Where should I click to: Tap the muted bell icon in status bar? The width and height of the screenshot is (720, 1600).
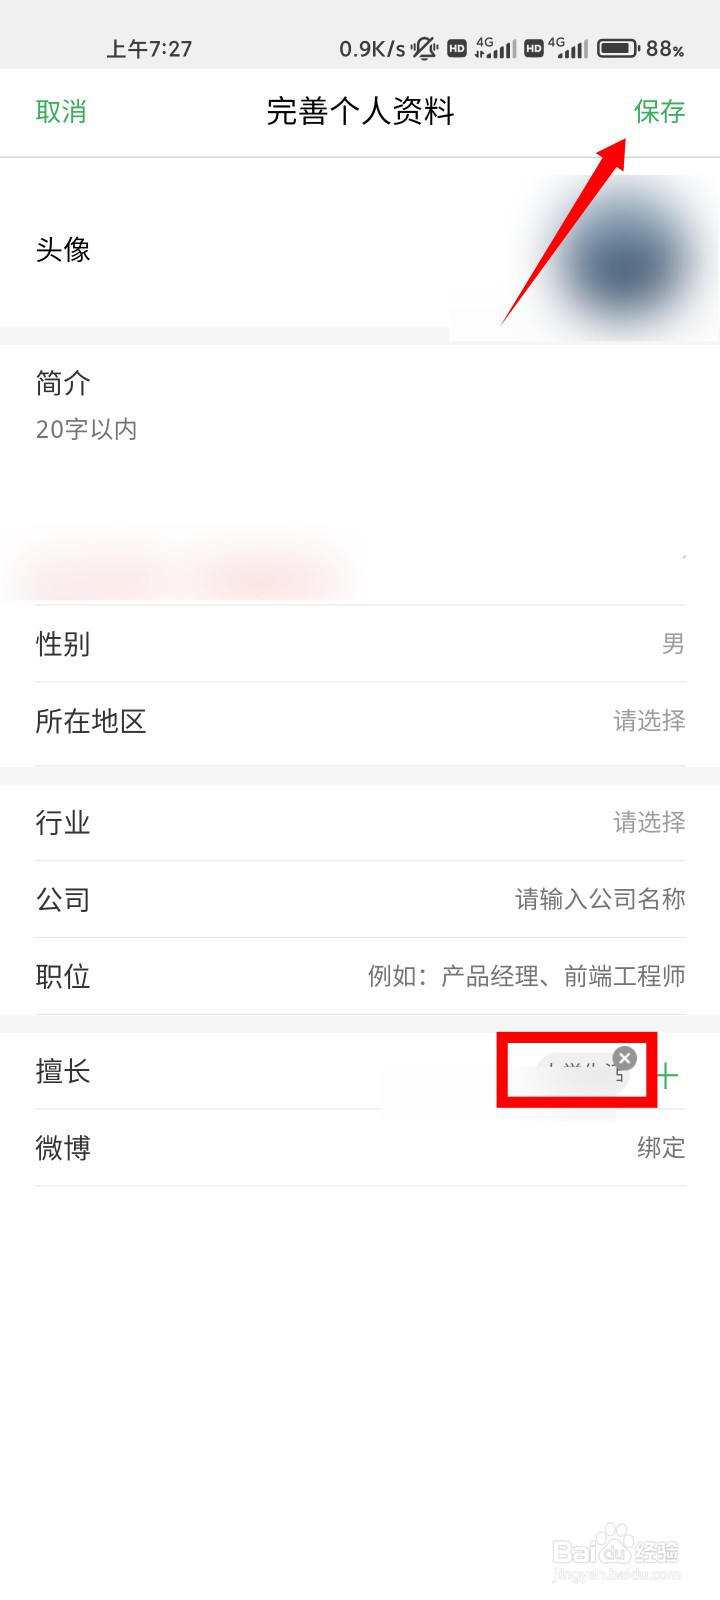(x=425, y=48)
